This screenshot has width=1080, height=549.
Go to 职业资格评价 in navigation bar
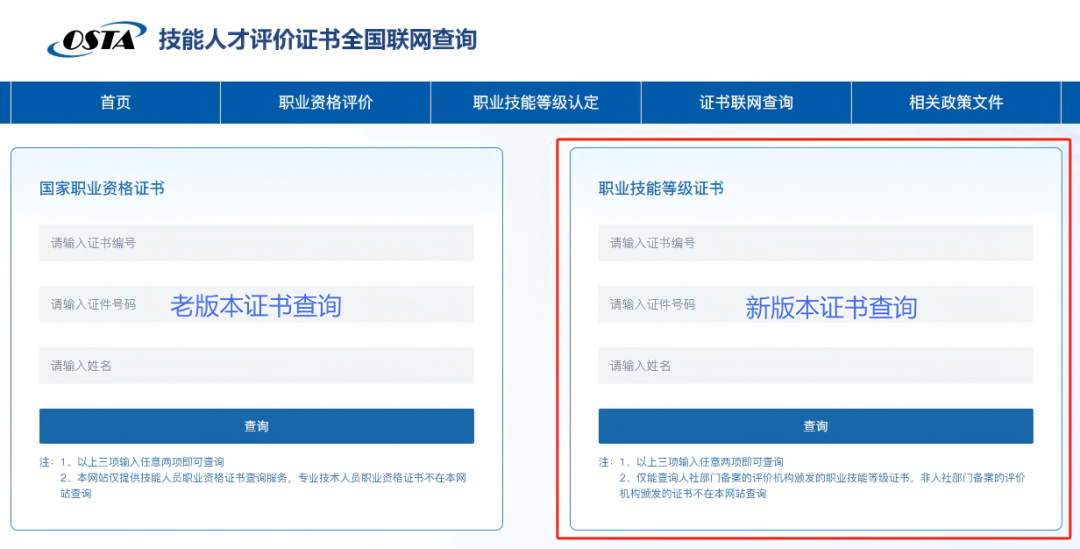(325, 102)
